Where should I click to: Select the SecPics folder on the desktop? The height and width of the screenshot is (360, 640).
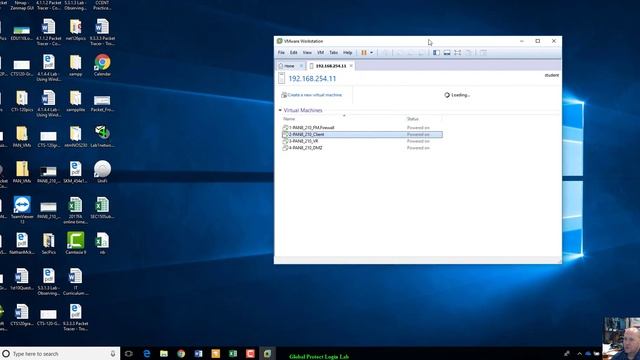pos(49,243)
